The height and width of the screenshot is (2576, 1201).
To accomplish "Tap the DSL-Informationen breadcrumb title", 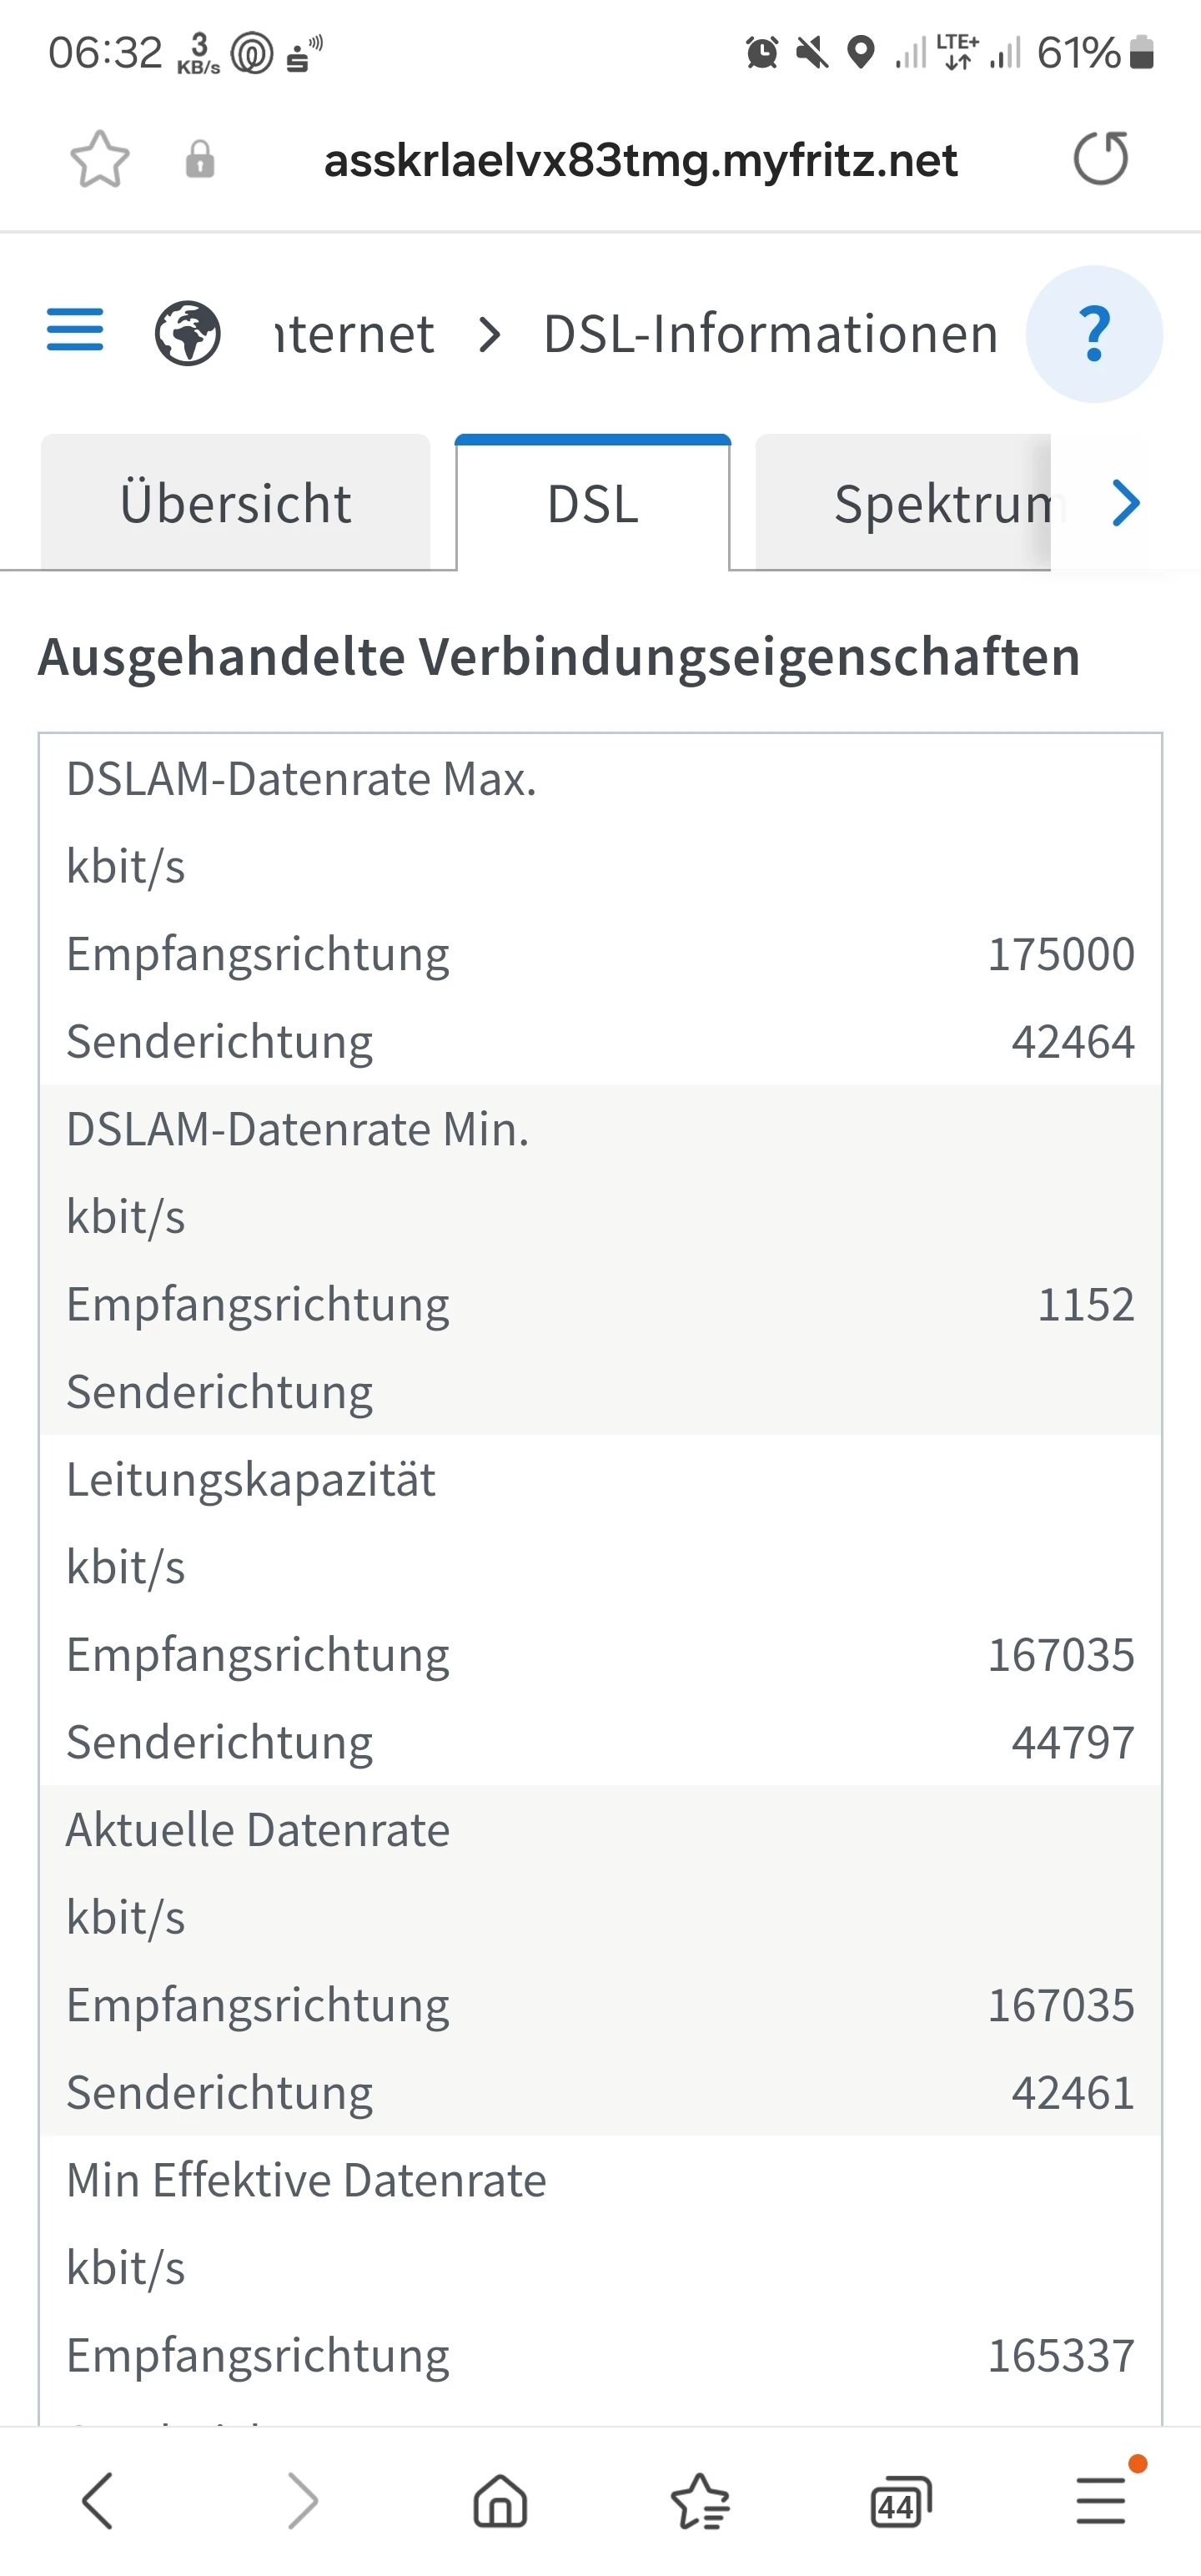I will 770,334.
